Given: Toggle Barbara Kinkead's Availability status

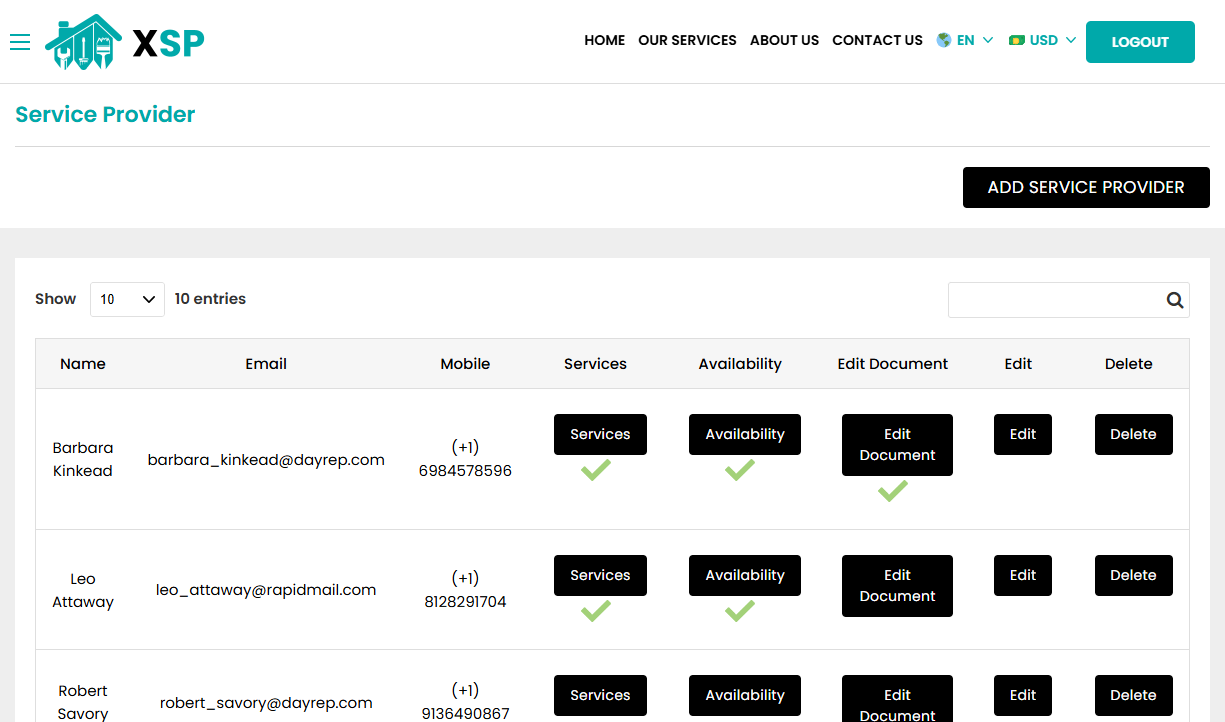Looking at the screenshot, I should pos(744,434).
